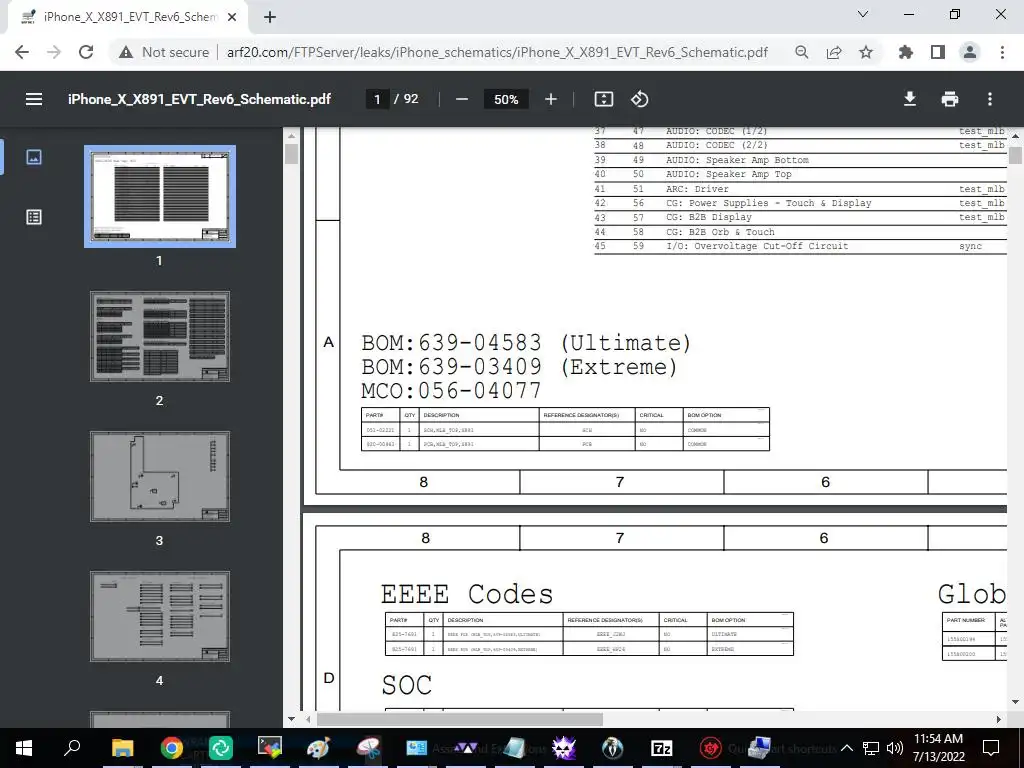Open the Chrome three-dot menu
1024x768 pixels.
coord(1002,52)
